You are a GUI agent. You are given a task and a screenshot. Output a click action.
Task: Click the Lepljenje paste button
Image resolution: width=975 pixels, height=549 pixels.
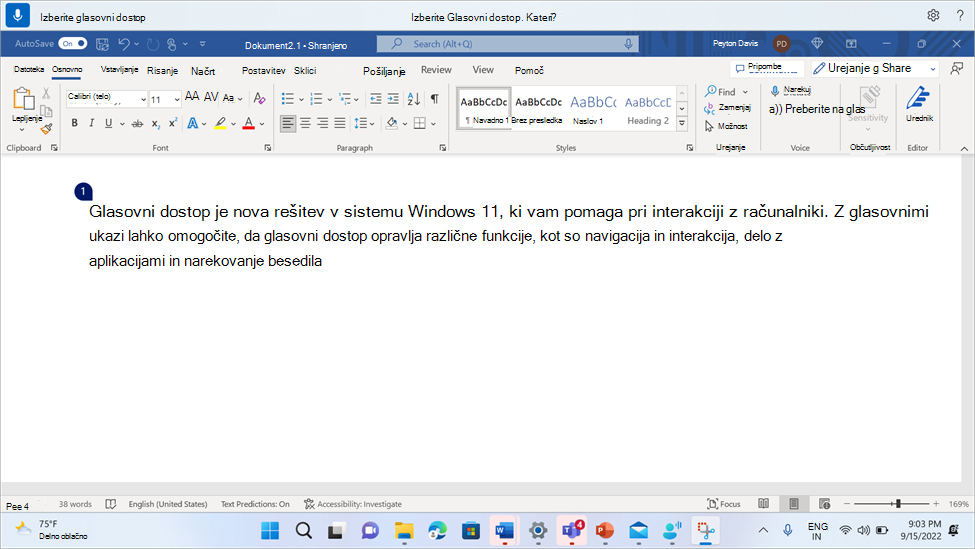(24, 107)
